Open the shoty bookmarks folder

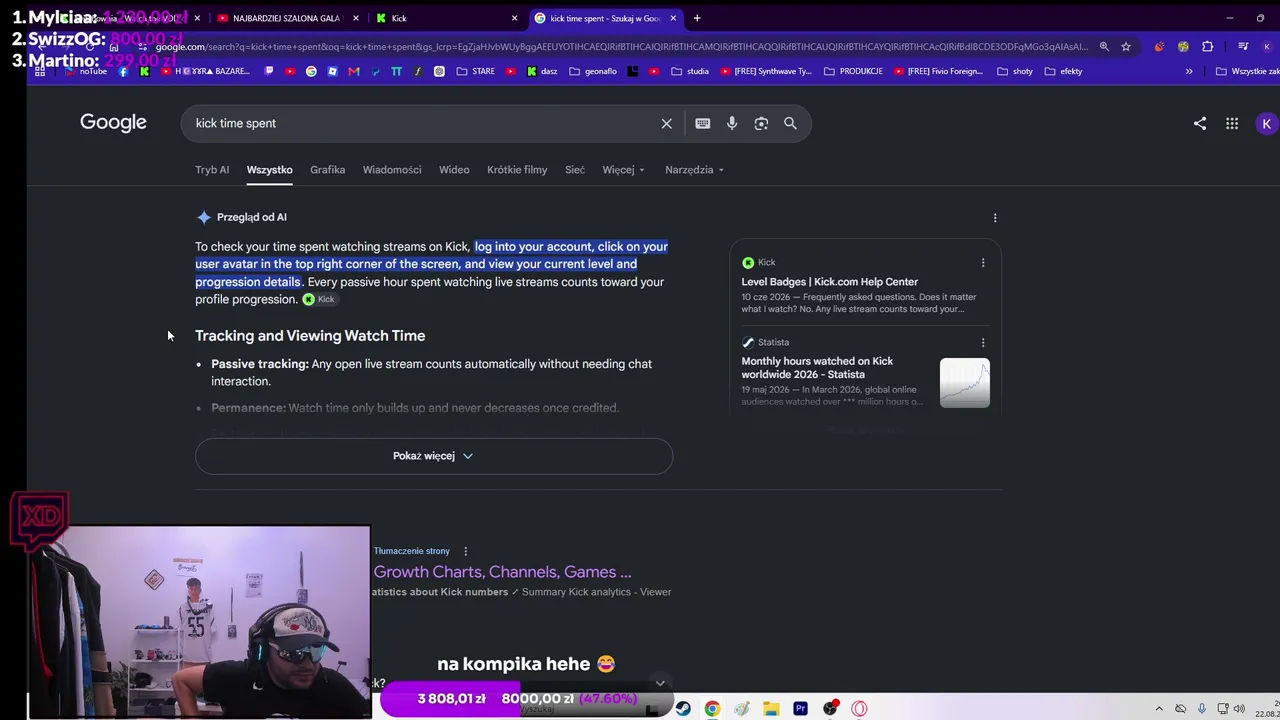tap(1015, 71)
